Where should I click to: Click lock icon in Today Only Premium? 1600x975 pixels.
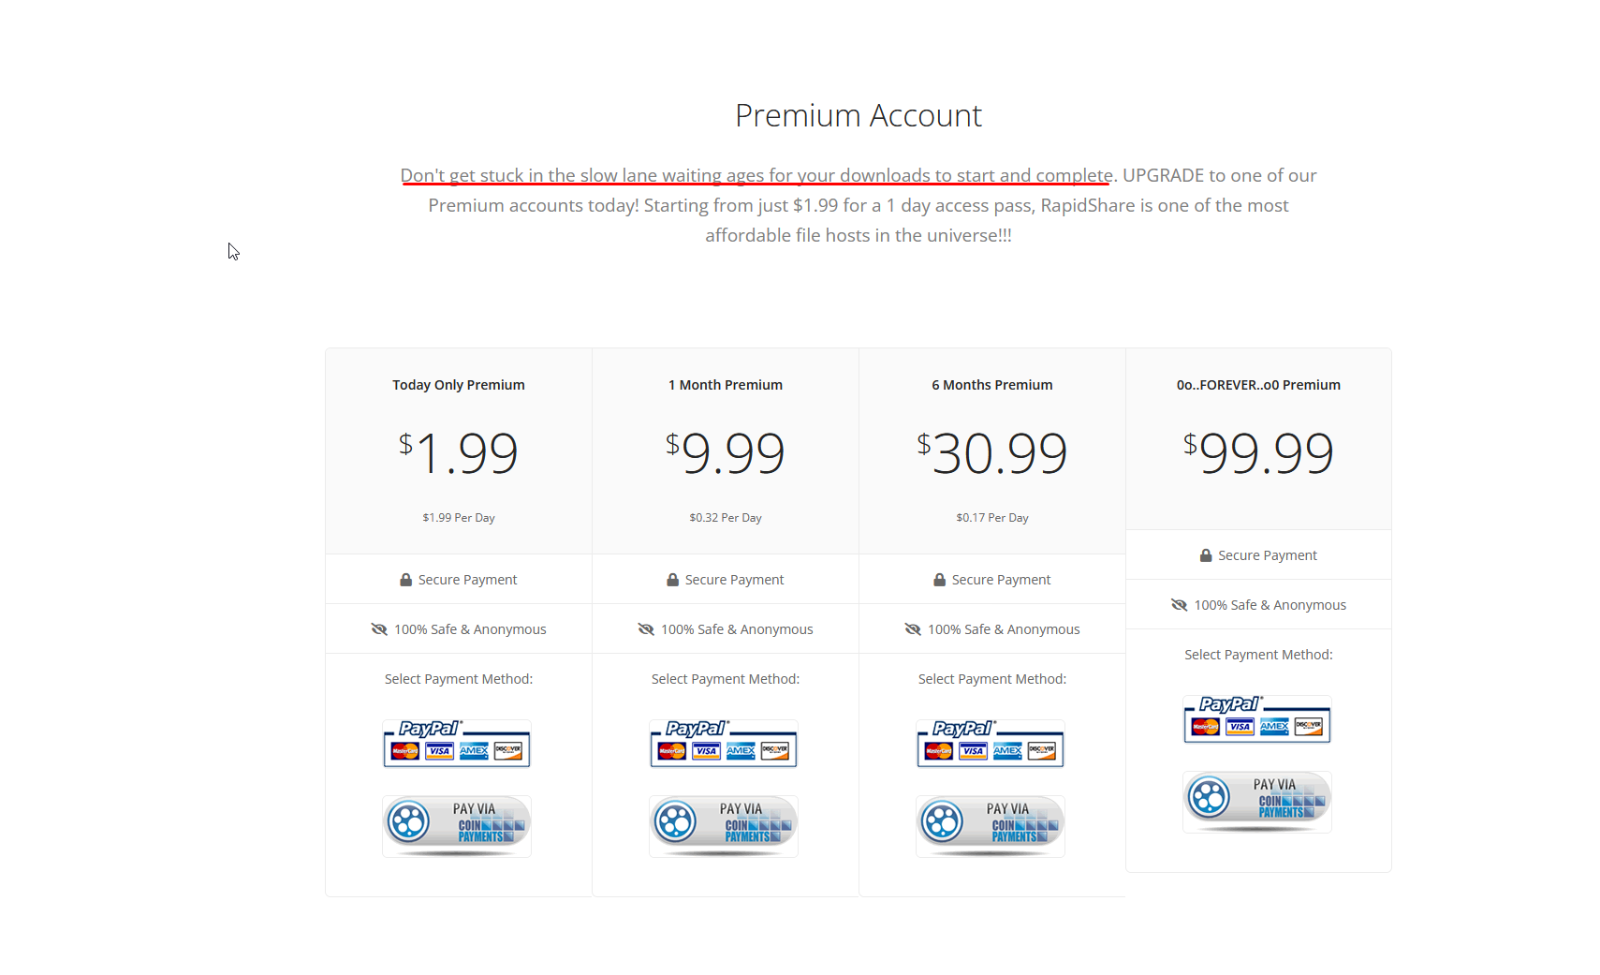(406, 580)
